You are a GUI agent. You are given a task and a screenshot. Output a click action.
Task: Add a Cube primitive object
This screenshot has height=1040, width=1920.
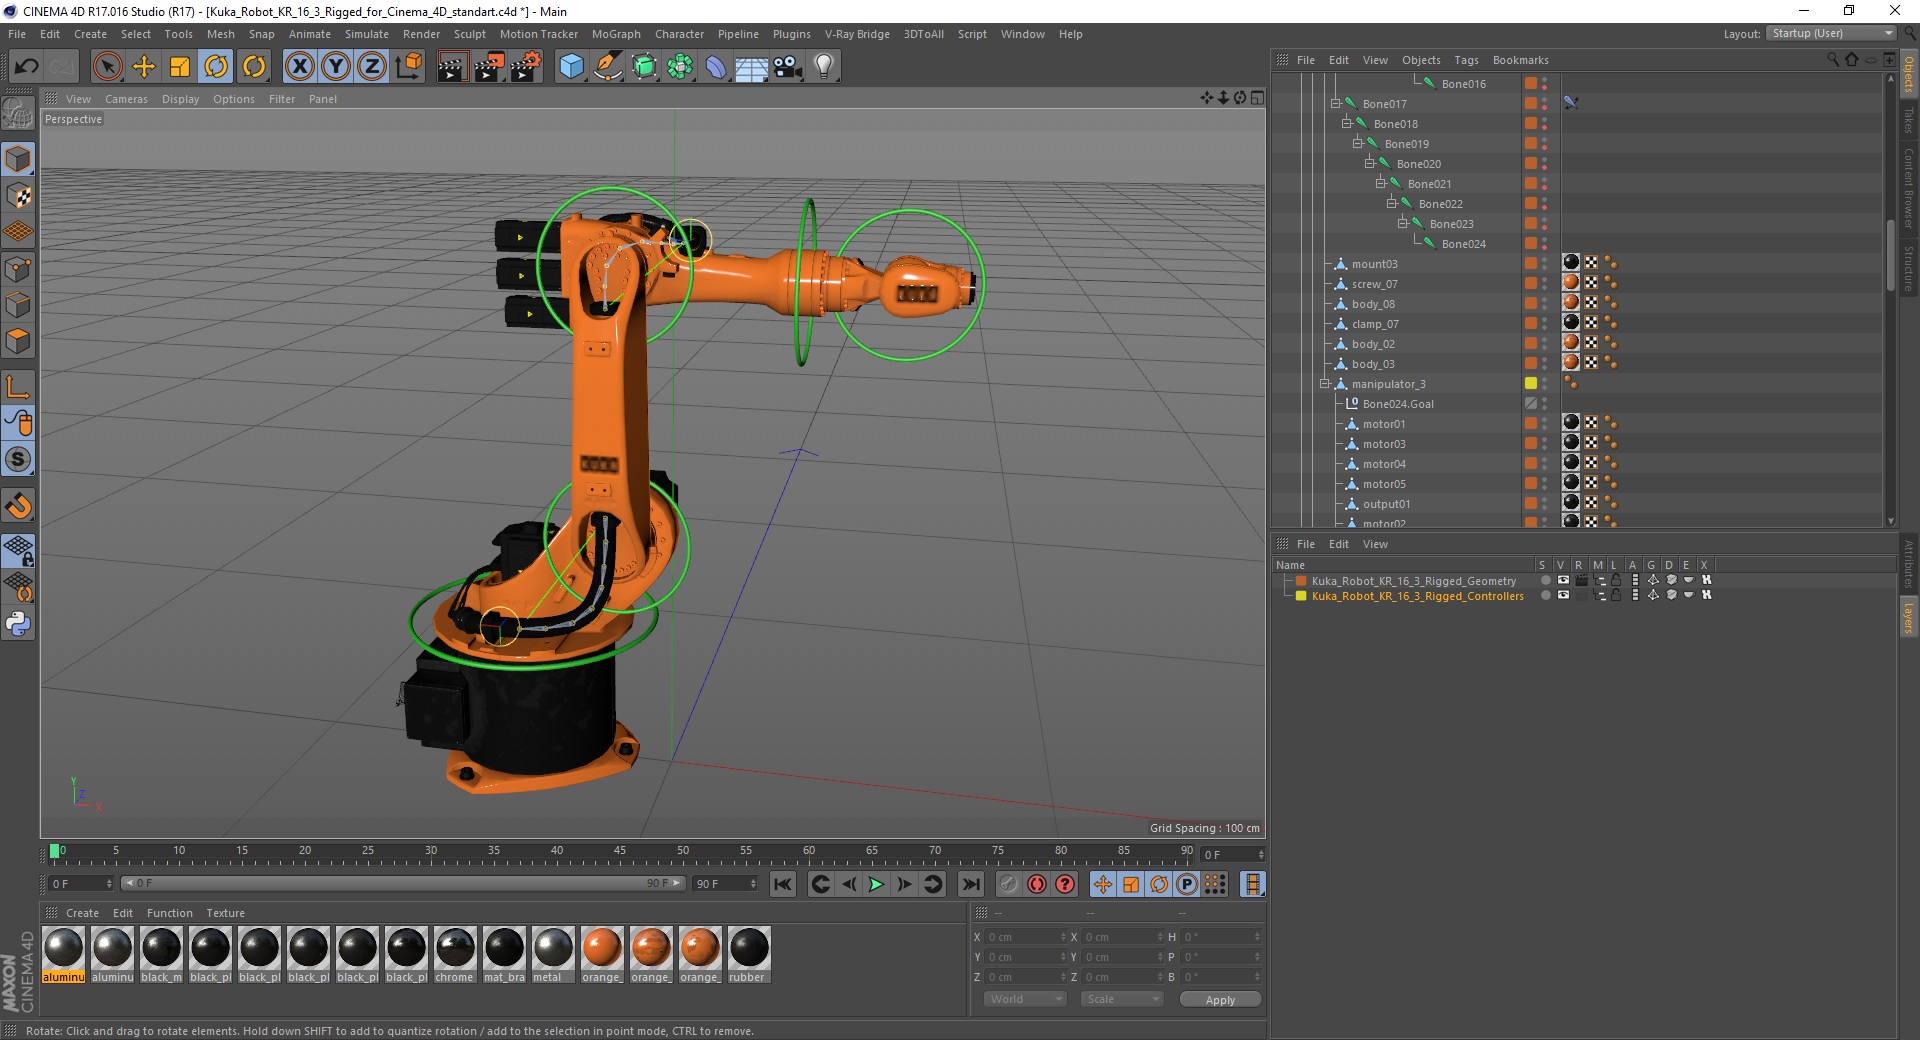(x=571, y=67)
